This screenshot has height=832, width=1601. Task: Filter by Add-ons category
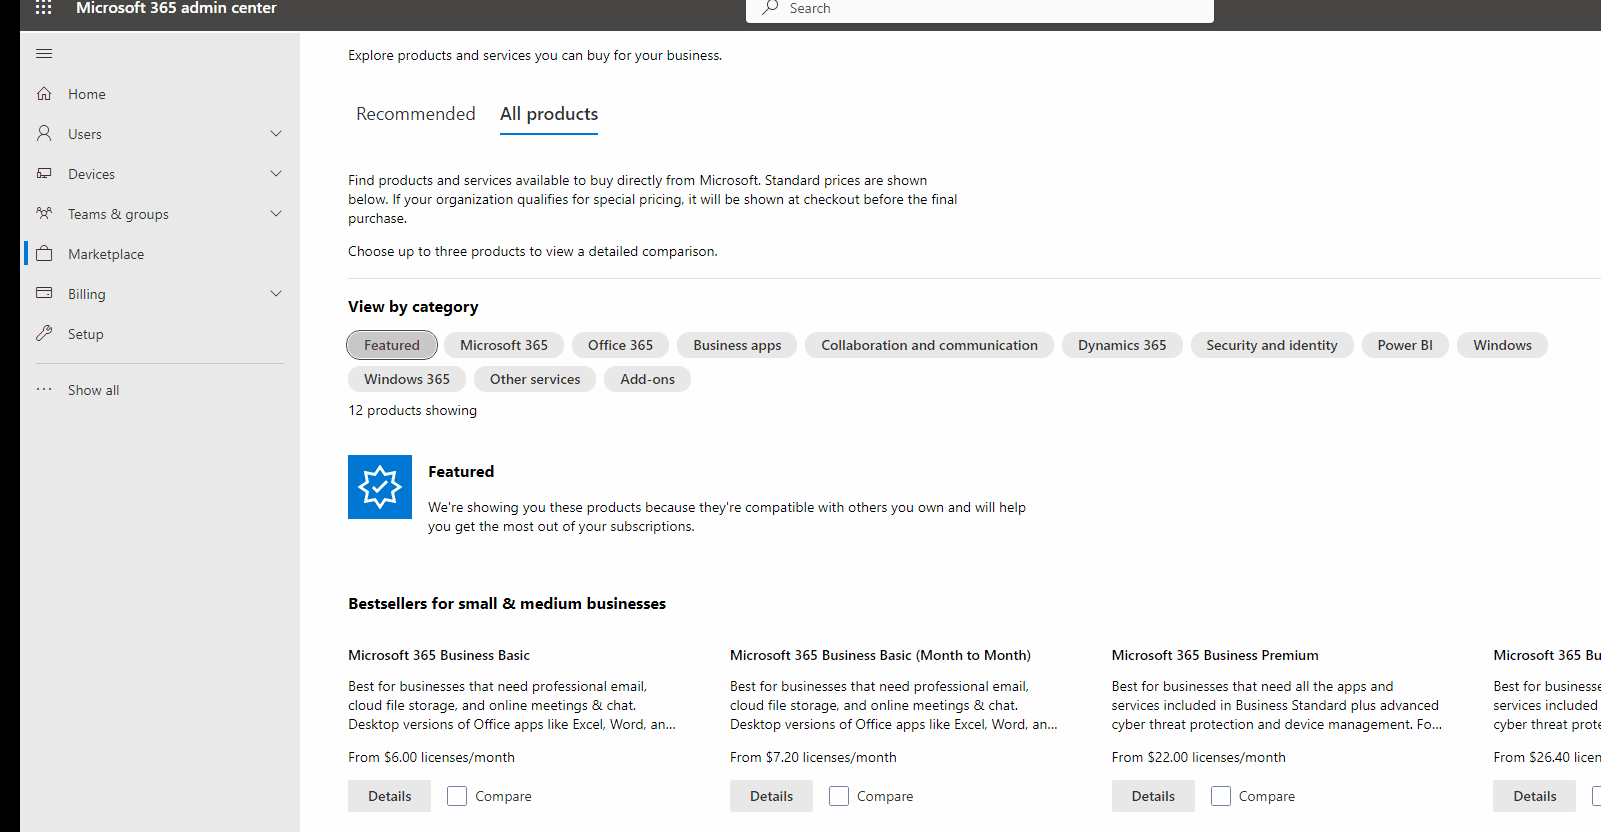coord(647,379)
